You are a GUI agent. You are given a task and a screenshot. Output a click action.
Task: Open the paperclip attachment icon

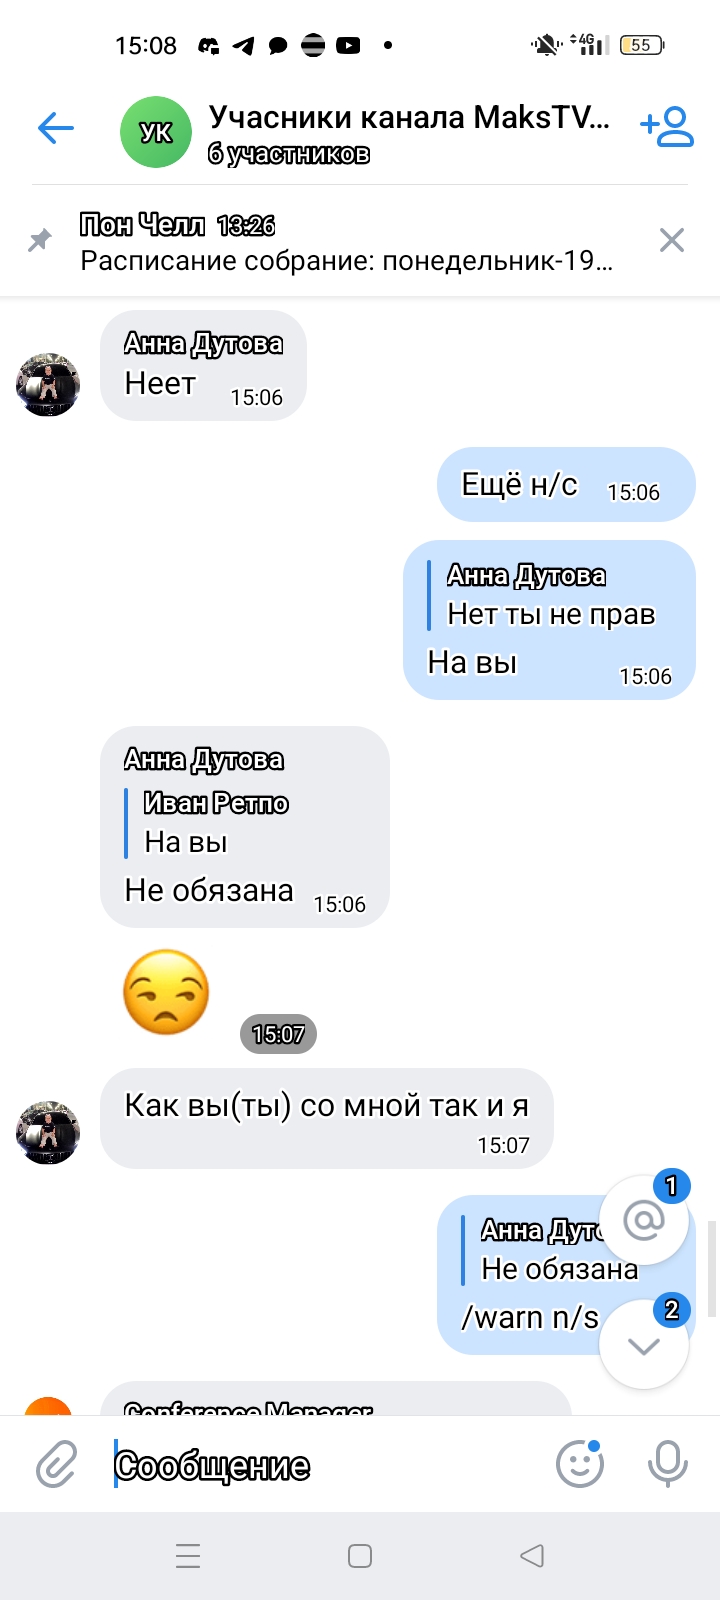click(x=57, y=1465)
